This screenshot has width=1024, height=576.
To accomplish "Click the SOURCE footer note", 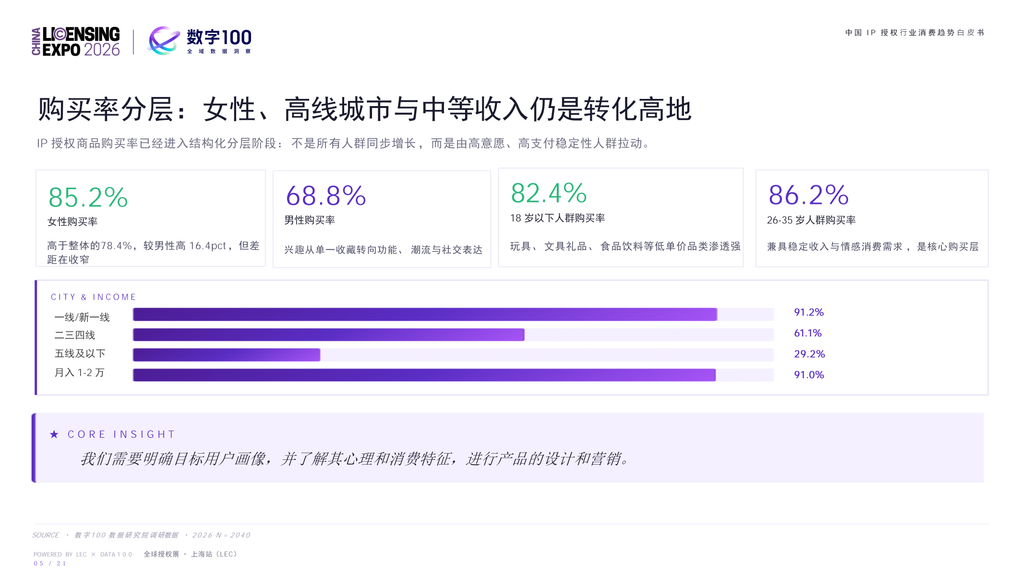I will [142, 535].
